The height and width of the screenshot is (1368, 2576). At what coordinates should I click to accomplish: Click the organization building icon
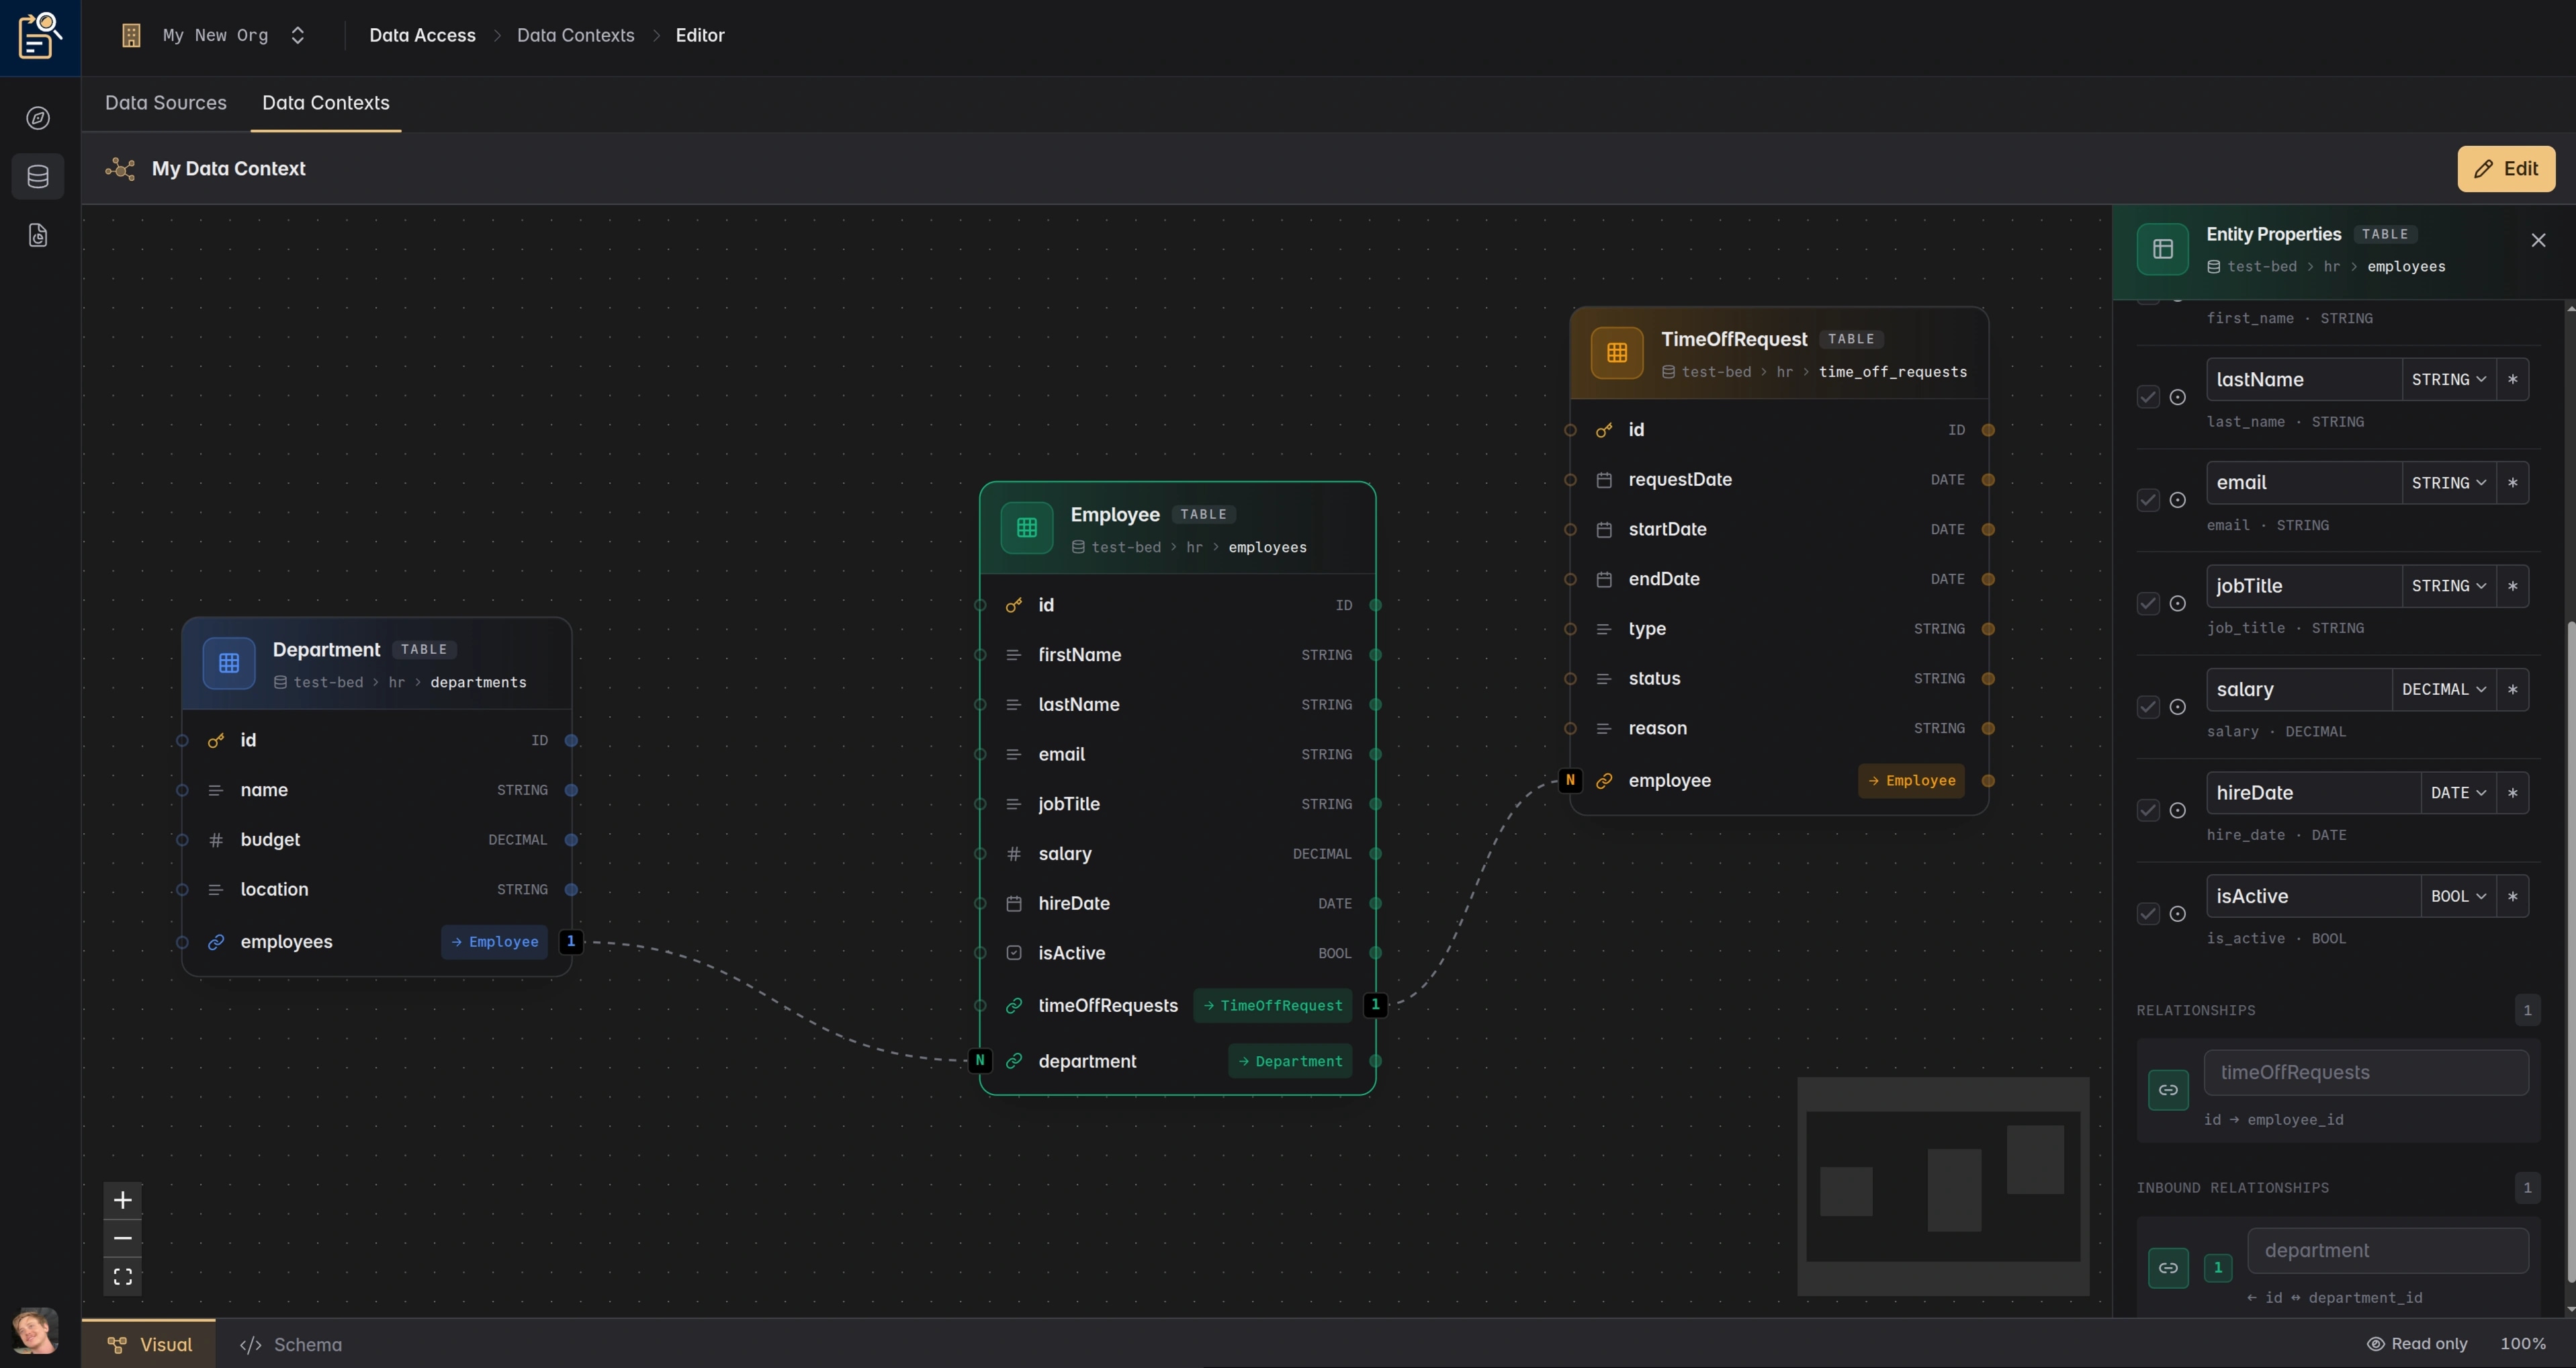click(131, 36)
